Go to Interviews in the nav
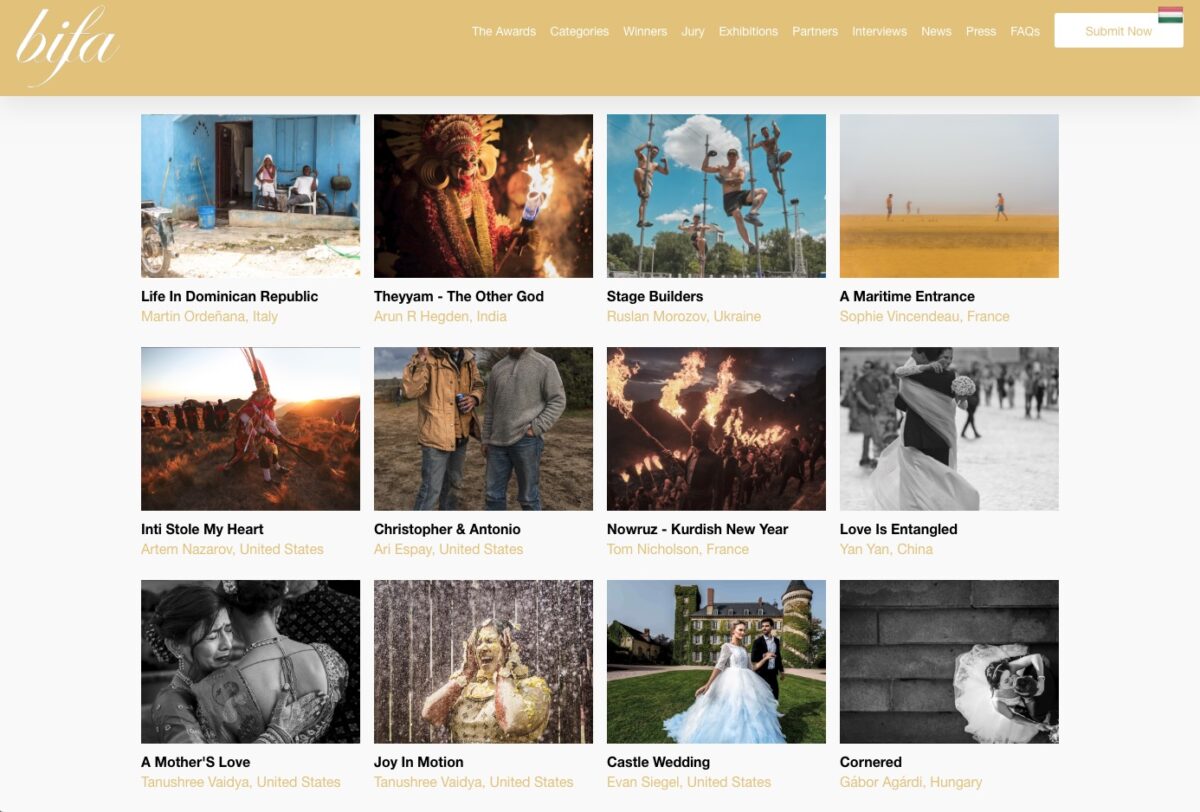The width and height of the screenshot is (1200, 812). click(879, 31)
